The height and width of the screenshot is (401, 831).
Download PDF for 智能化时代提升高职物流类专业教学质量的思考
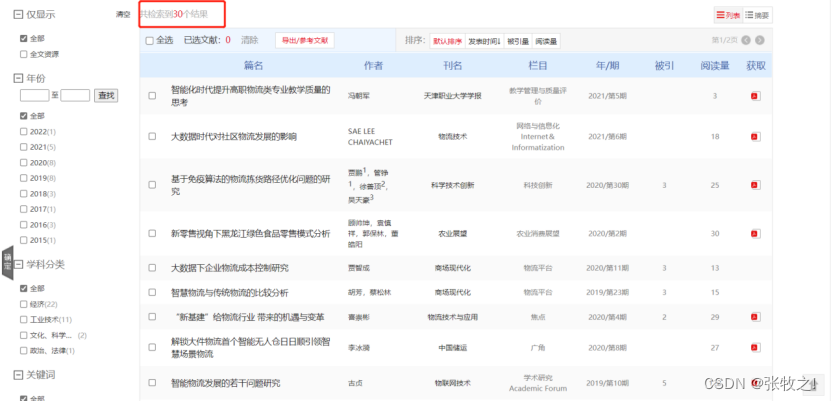pyautogui.click(x=755, y=96)
